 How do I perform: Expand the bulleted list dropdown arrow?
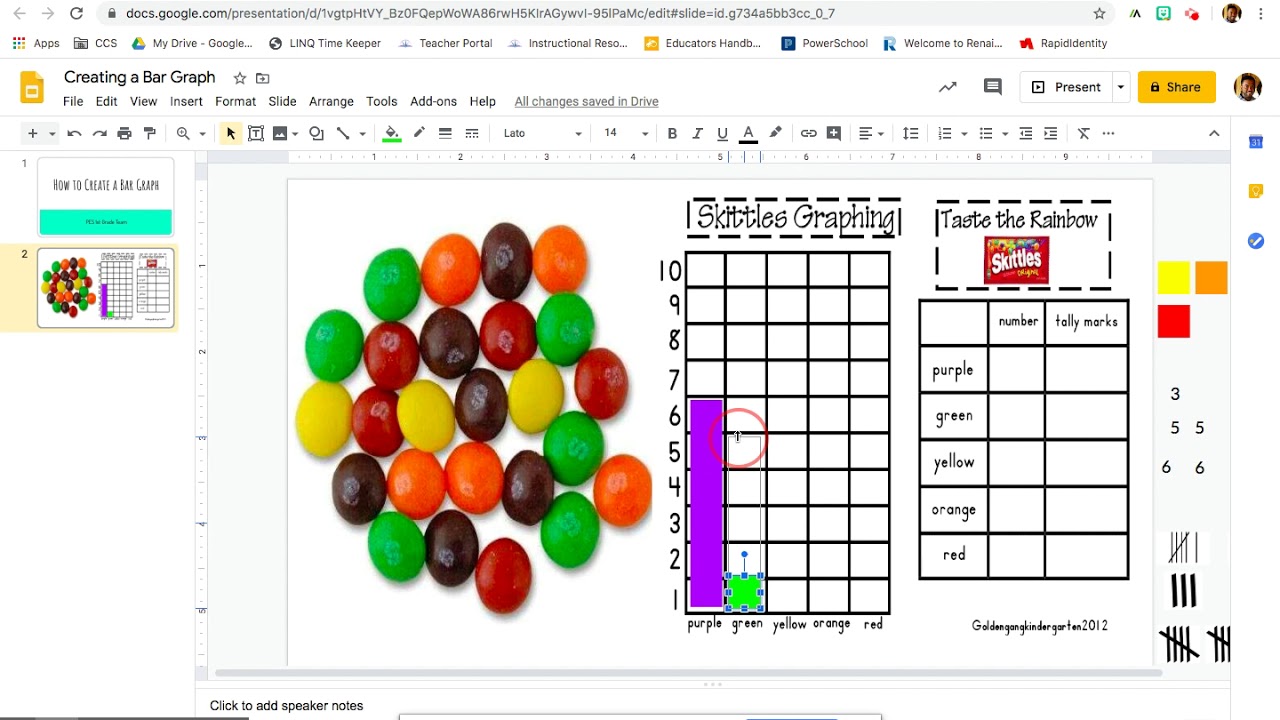point(1005,133)
